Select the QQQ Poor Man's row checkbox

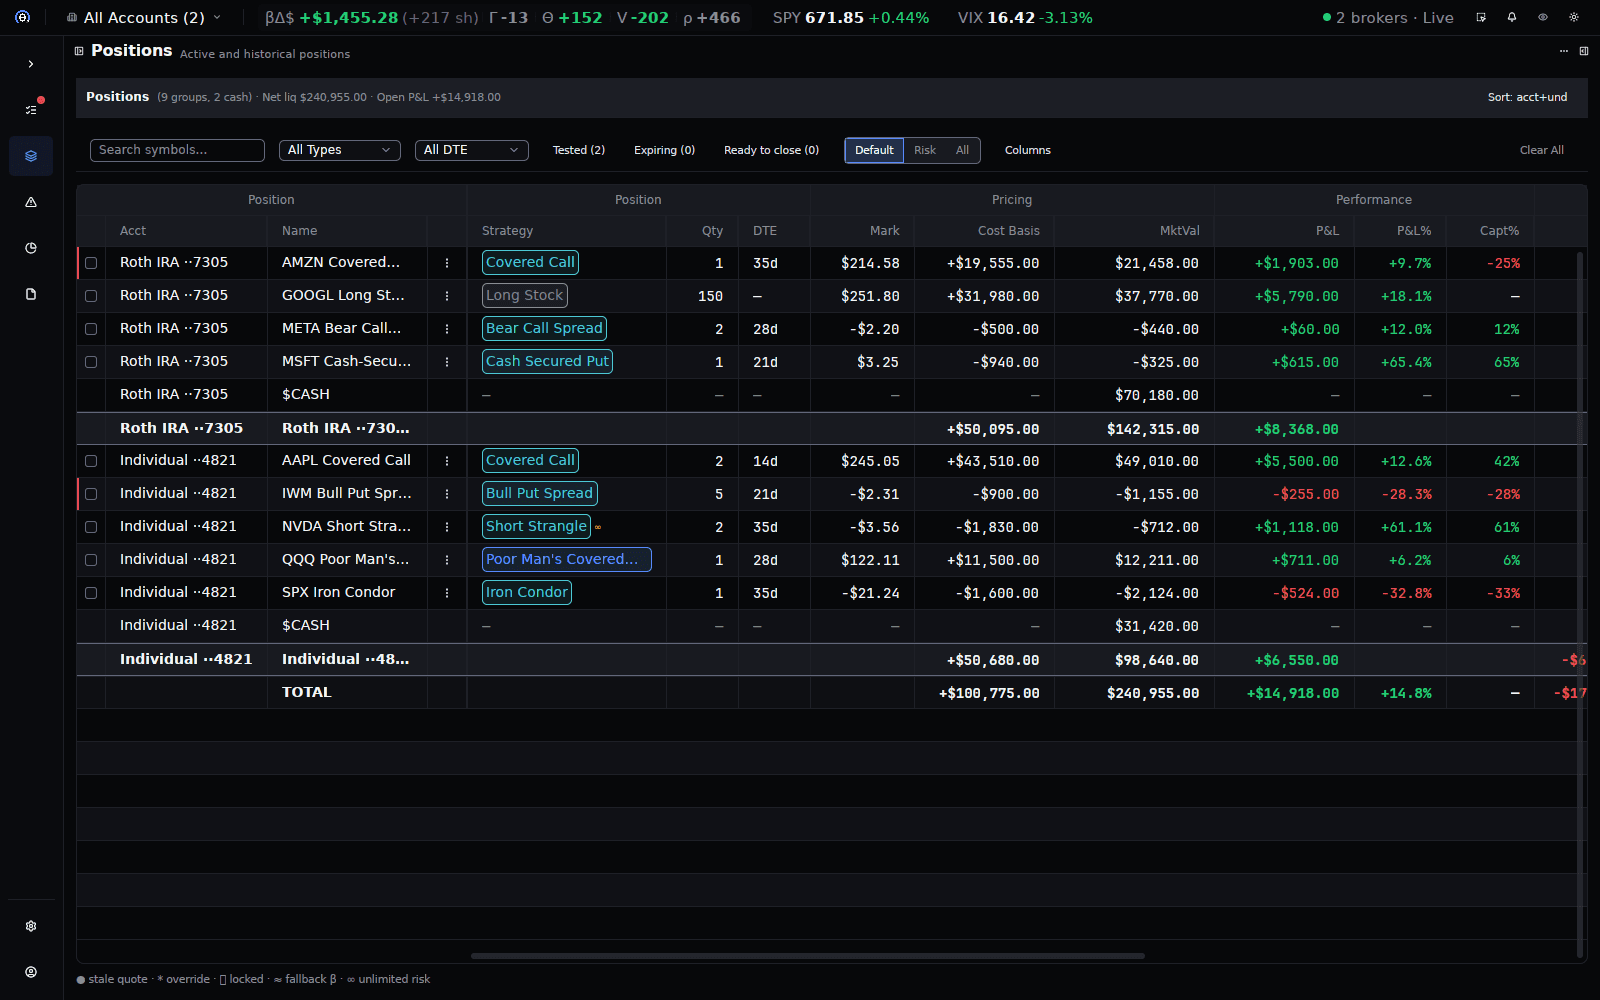pos(91,560)
